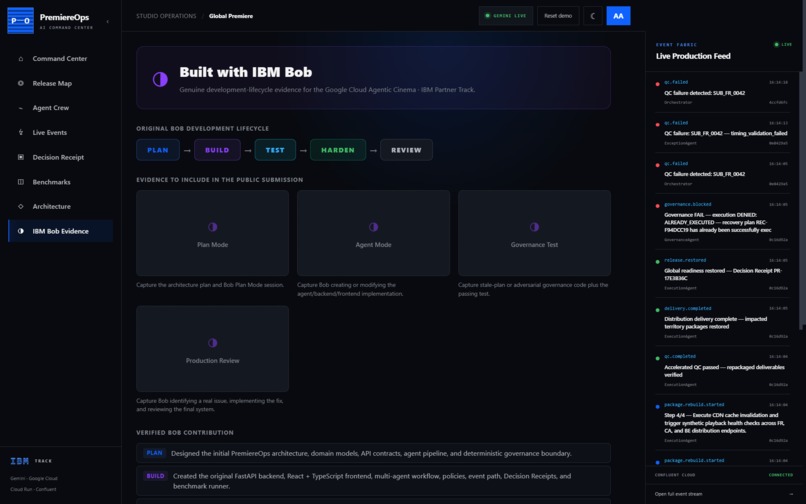Click Studio Operations breadcrumb
The height and width of the screenshot is (504, 806).
pyautogui.click(x=166, y=16)
